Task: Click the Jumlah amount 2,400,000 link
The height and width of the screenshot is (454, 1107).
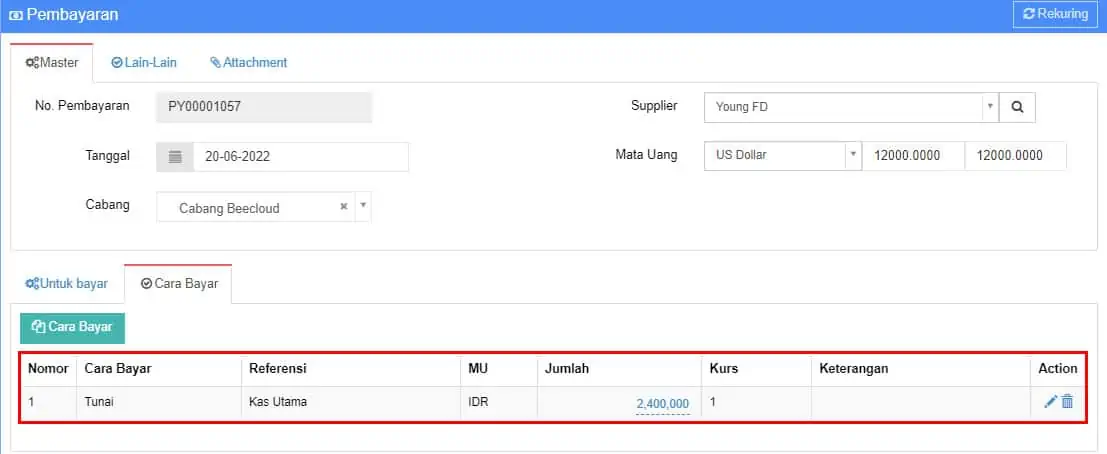Action: pos(662,404)
